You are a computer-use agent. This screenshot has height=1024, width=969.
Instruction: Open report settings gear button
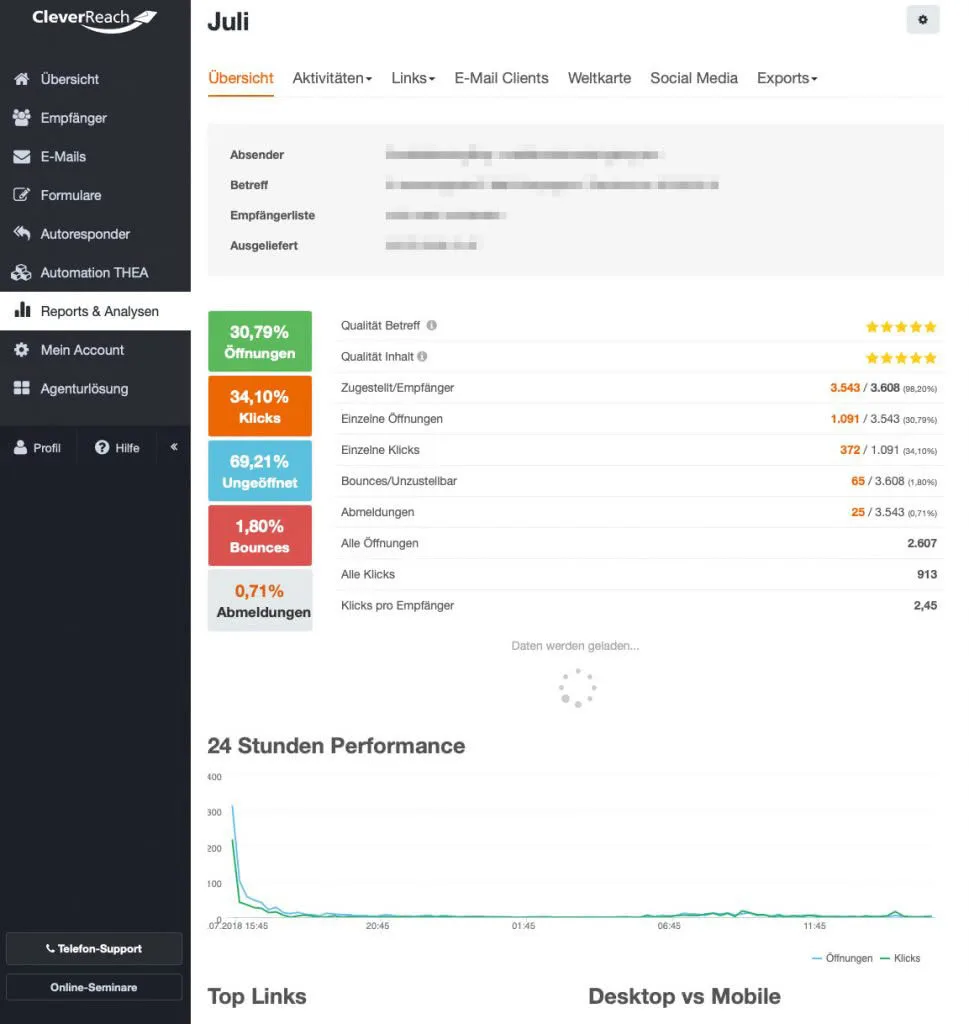923,20
